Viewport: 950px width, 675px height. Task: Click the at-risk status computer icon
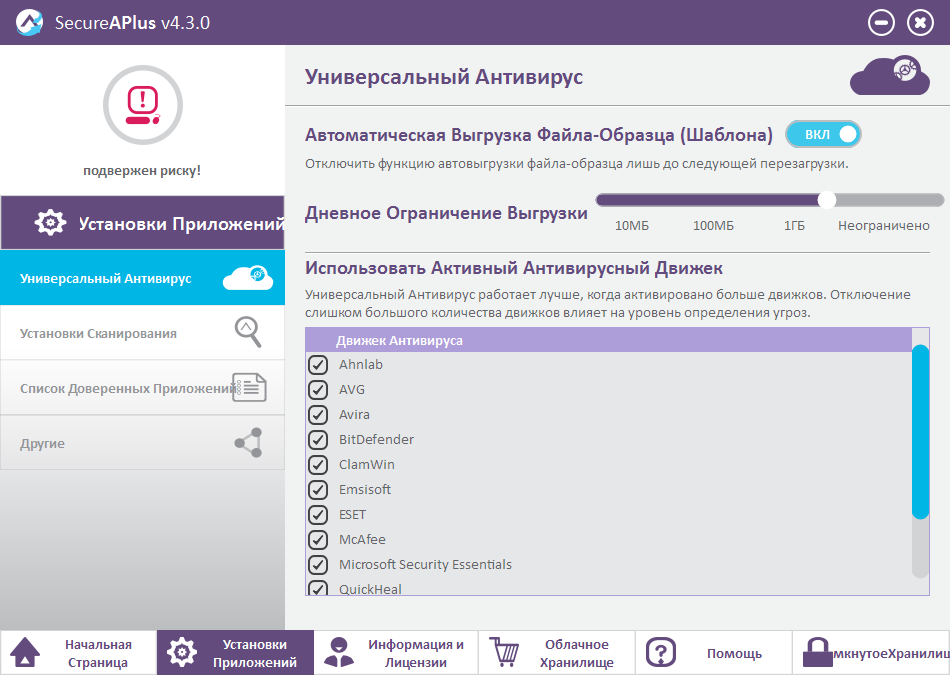(x=143, y=105)
